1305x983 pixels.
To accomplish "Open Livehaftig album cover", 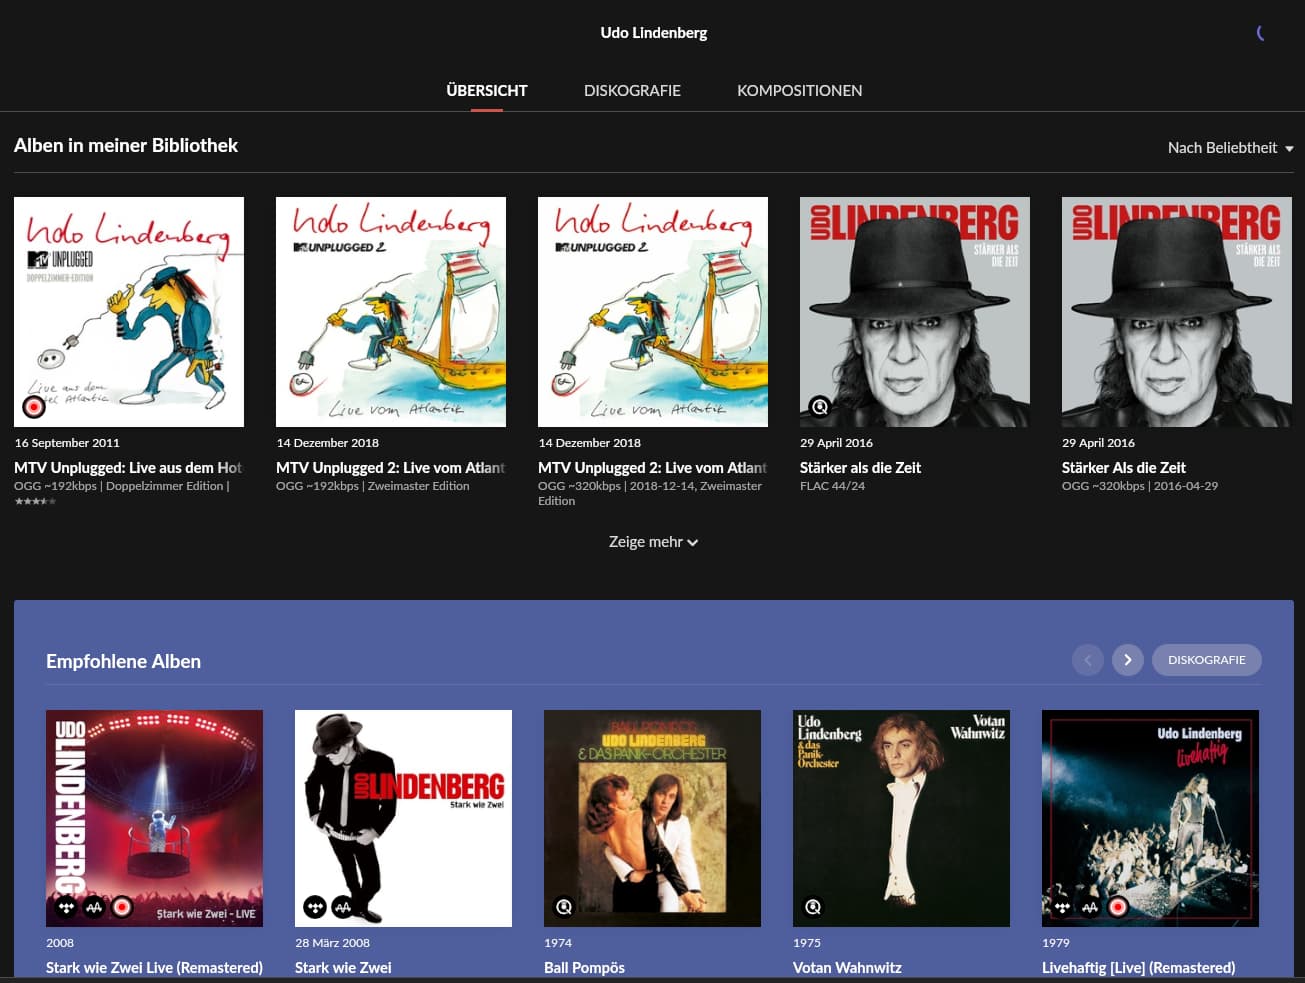I will [x=1150, y=818].
